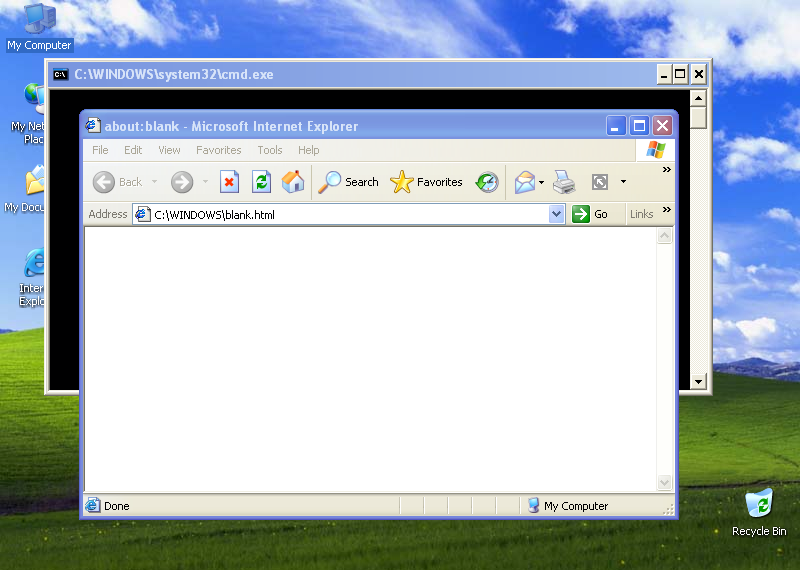Expand the Mail button dropdown arrow

click(x=541, y=182)
